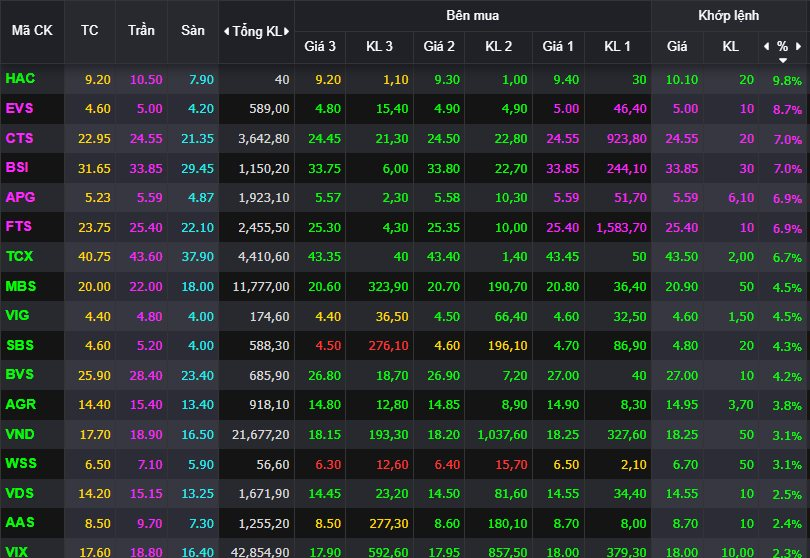Click EVS KL 1 value 46,40
This screenshot has width=810, height=558.
pos(630,109)
